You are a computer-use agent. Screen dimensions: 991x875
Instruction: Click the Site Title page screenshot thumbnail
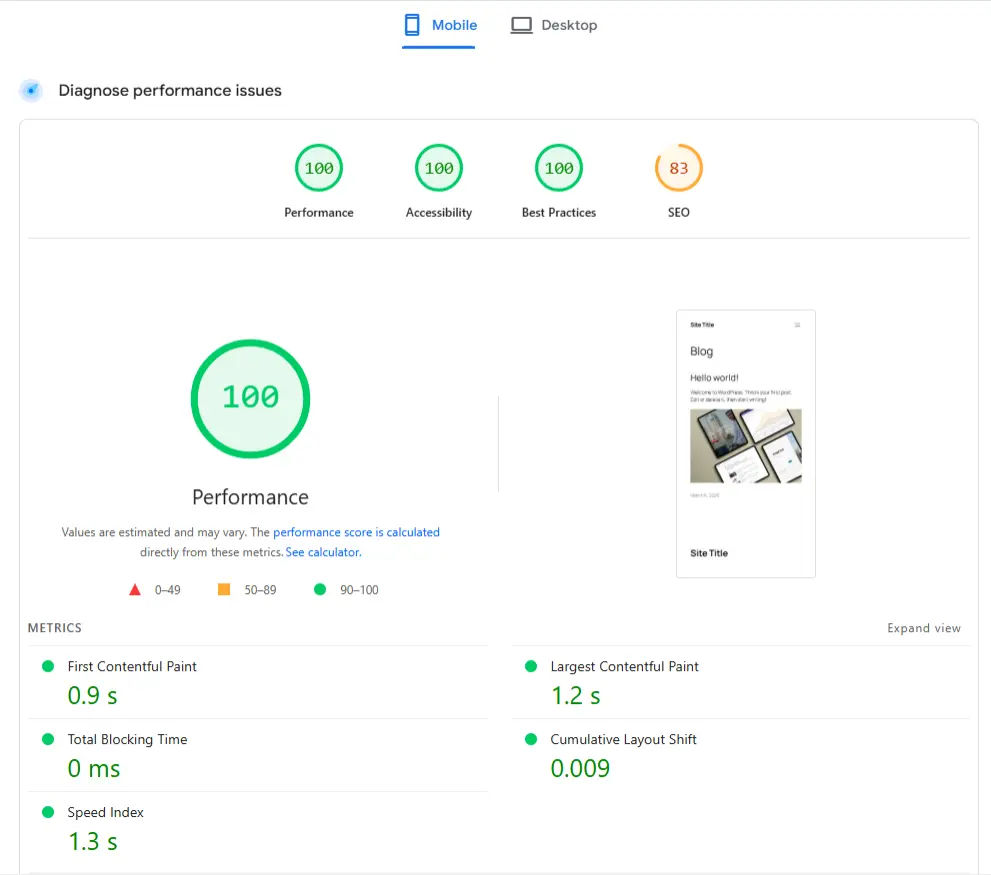click(x=745, y=443)
